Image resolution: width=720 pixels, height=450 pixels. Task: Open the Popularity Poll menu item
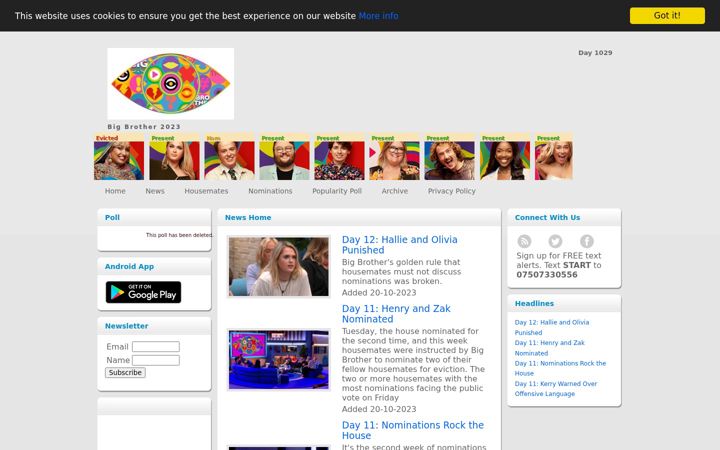tap(337, 191)
